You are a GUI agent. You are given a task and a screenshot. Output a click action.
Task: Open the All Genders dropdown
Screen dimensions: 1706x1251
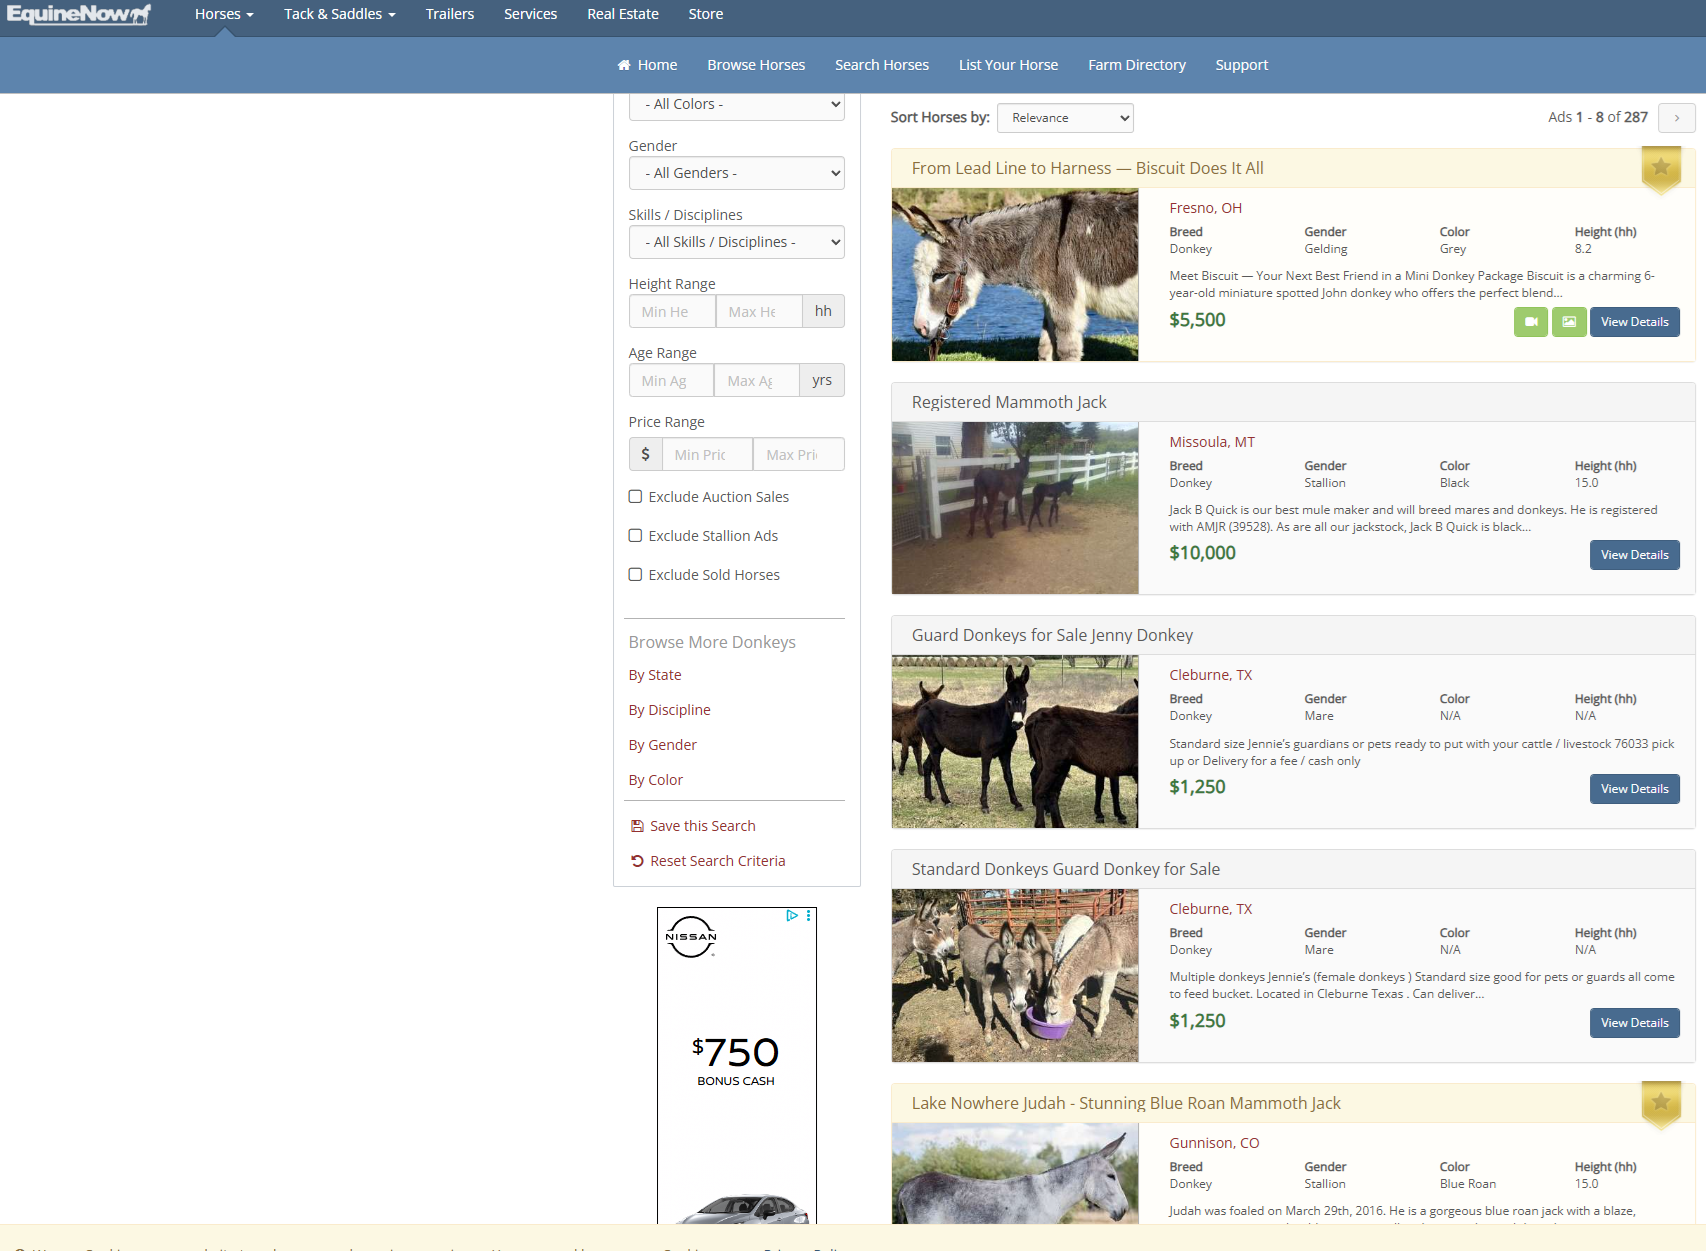[737, 173]
